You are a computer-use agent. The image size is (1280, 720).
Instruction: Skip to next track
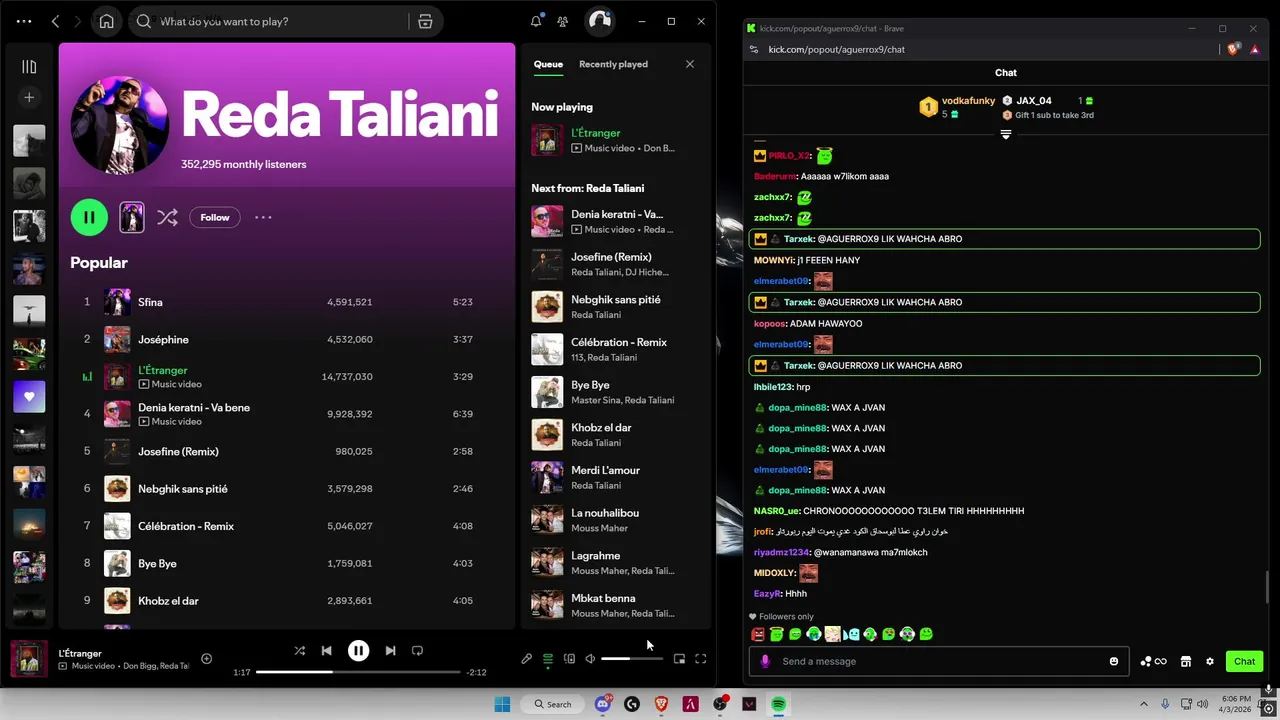coord(390,650)
